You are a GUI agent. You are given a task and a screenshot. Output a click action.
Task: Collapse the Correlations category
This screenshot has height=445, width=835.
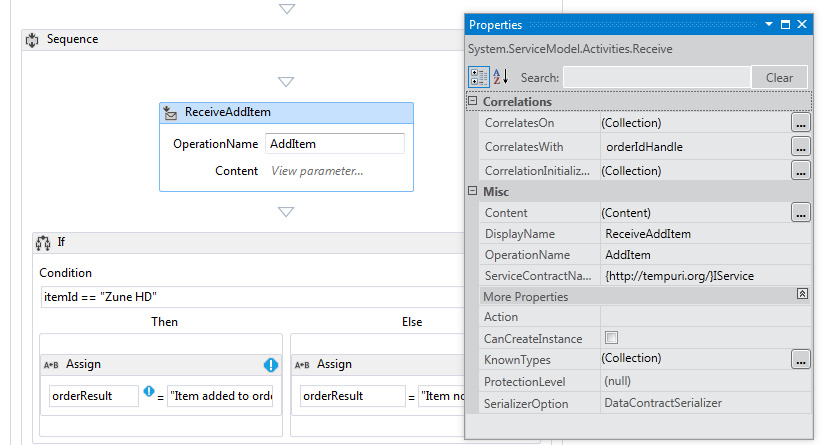[473, 102]
